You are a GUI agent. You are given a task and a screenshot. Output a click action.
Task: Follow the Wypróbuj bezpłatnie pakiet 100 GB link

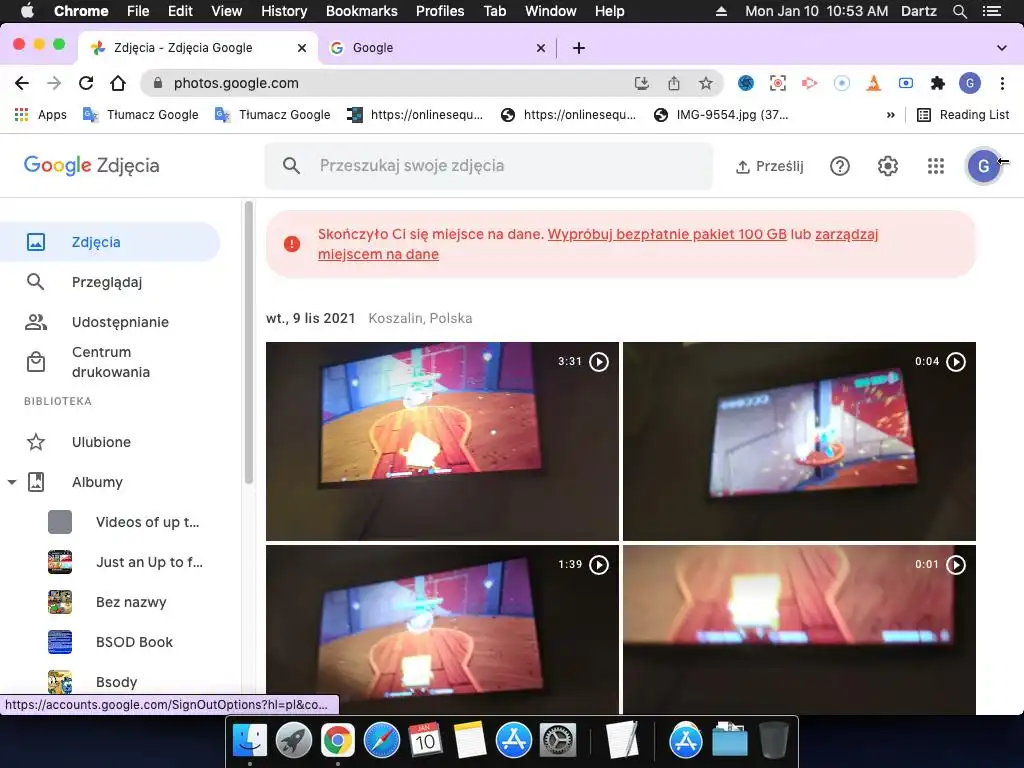coord(667,234)
